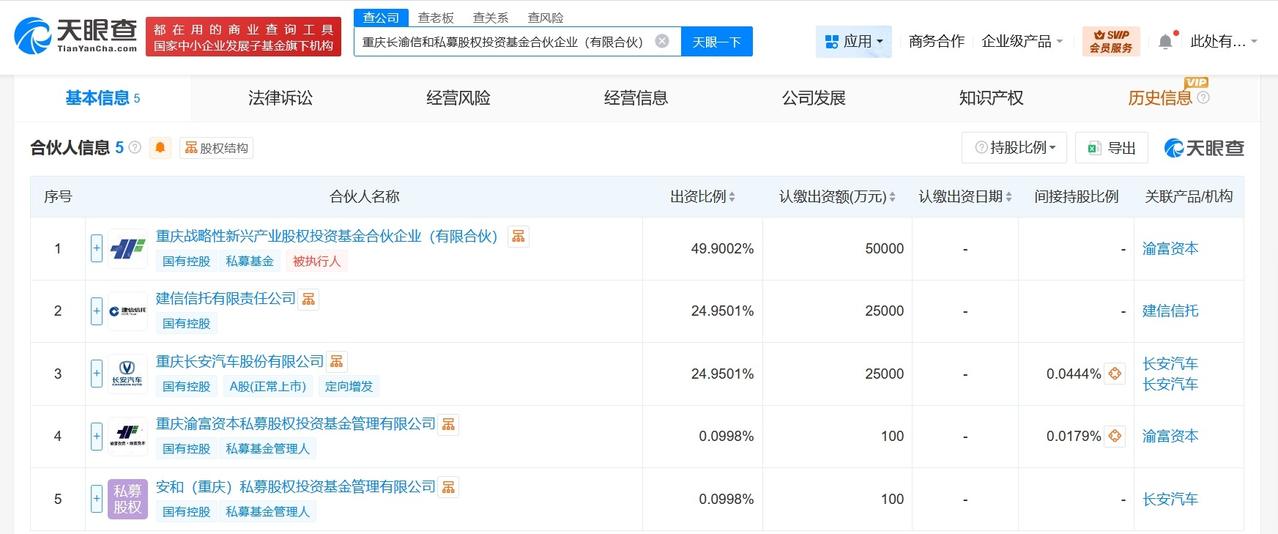Image resolution: width=1278 pixels, height=534 pixels.
Task: Click the orange alert bell beside 合伙人信息
Action: [160, 148]
